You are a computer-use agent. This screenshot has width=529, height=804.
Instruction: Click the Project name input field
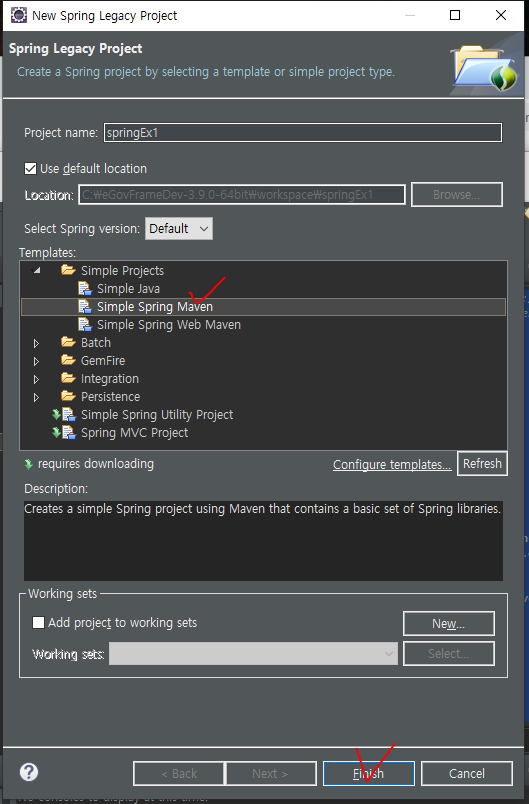click(x=303, y=132)
